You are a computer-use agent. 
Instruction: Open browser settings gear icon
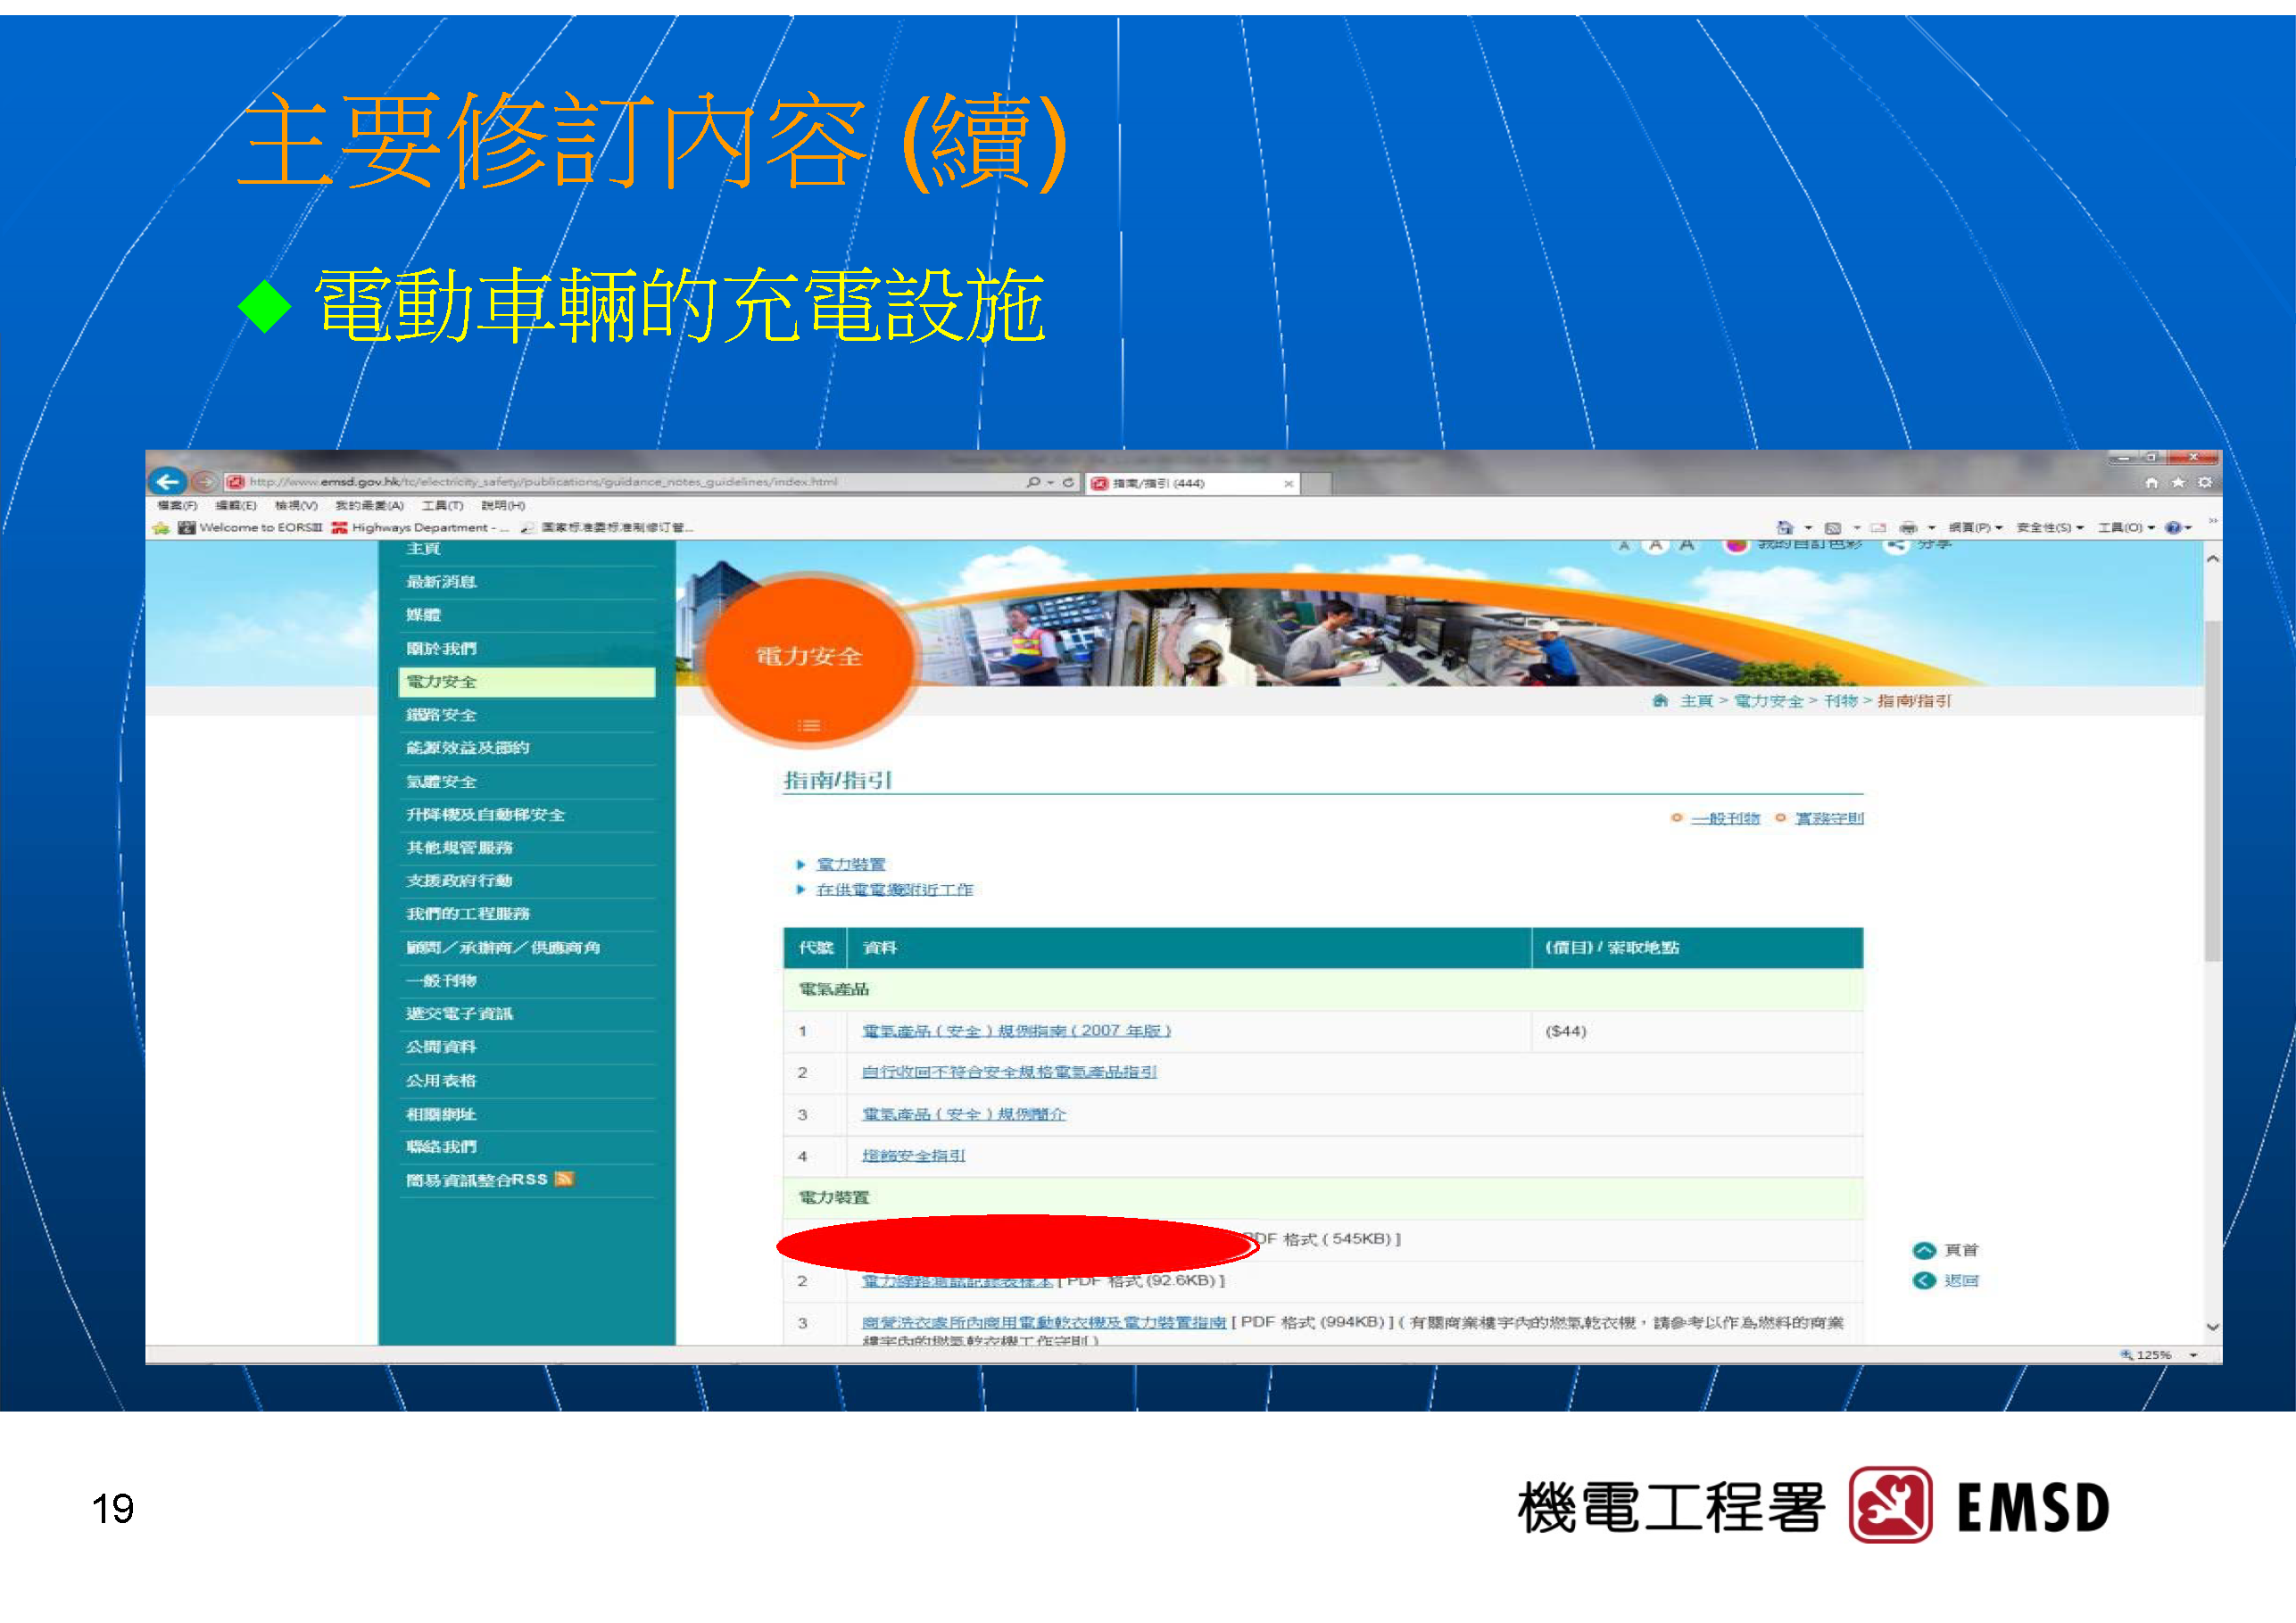click(x=2205, y=483)
